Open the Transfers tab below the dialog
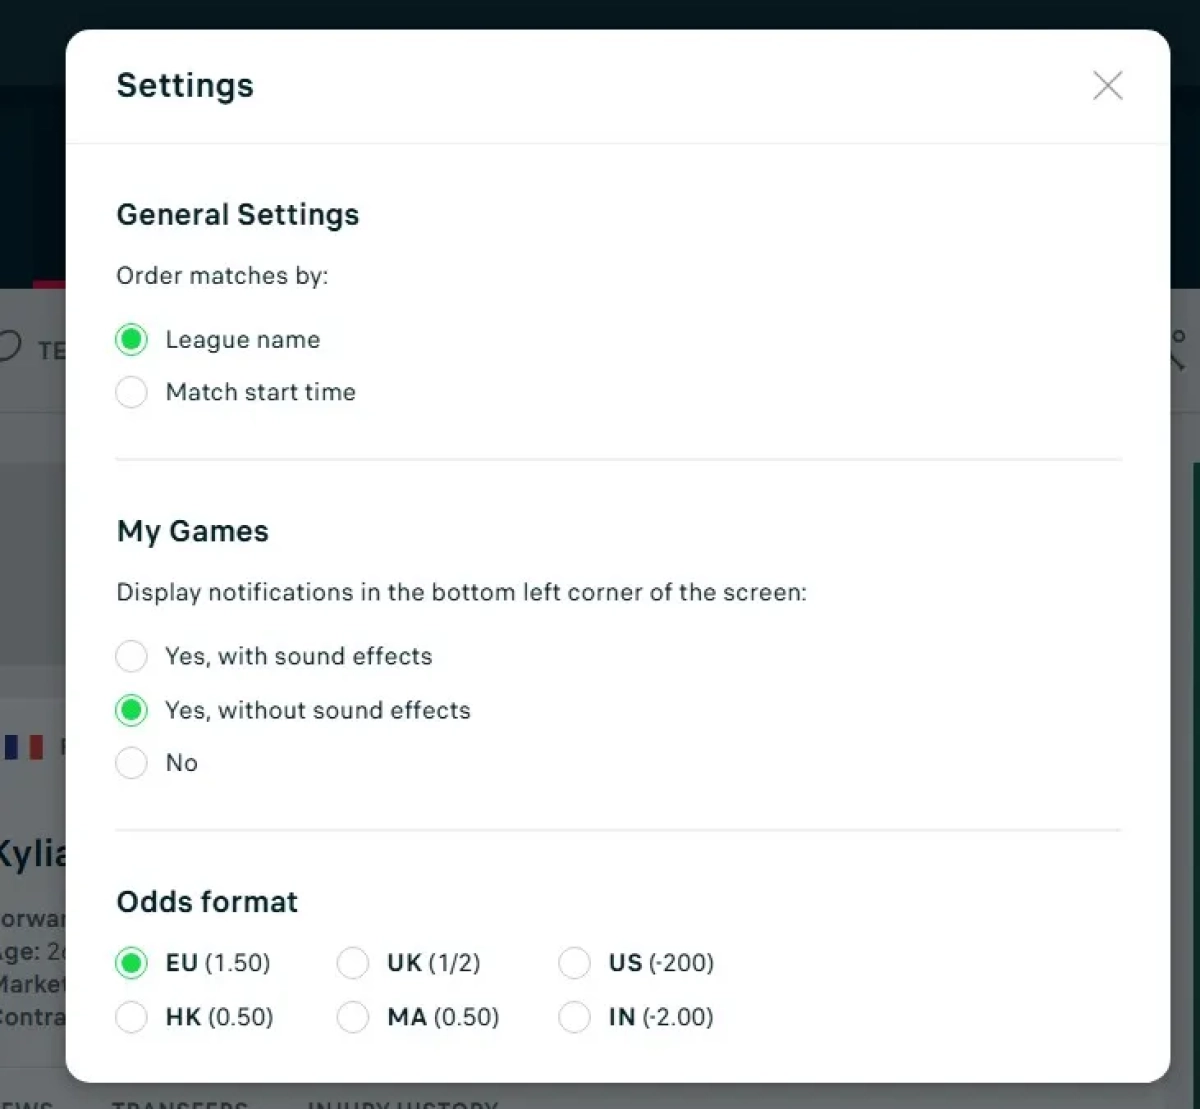This screenshot has height=1109, width=1200. coord(180,1104)
